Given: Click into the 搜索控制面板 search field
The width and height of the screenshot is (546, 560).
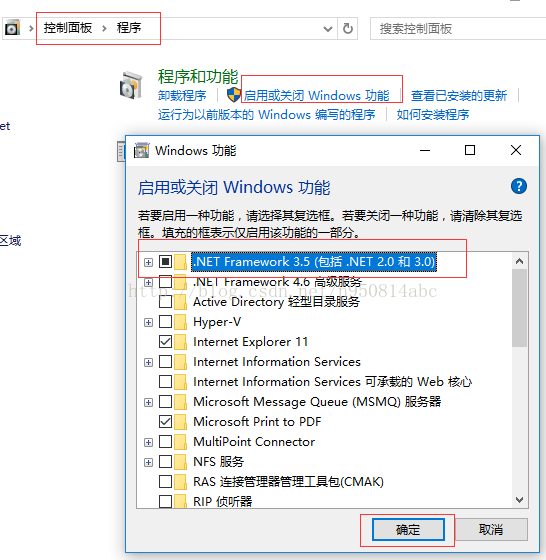Looking at the screenshot, I should point(458,29).
